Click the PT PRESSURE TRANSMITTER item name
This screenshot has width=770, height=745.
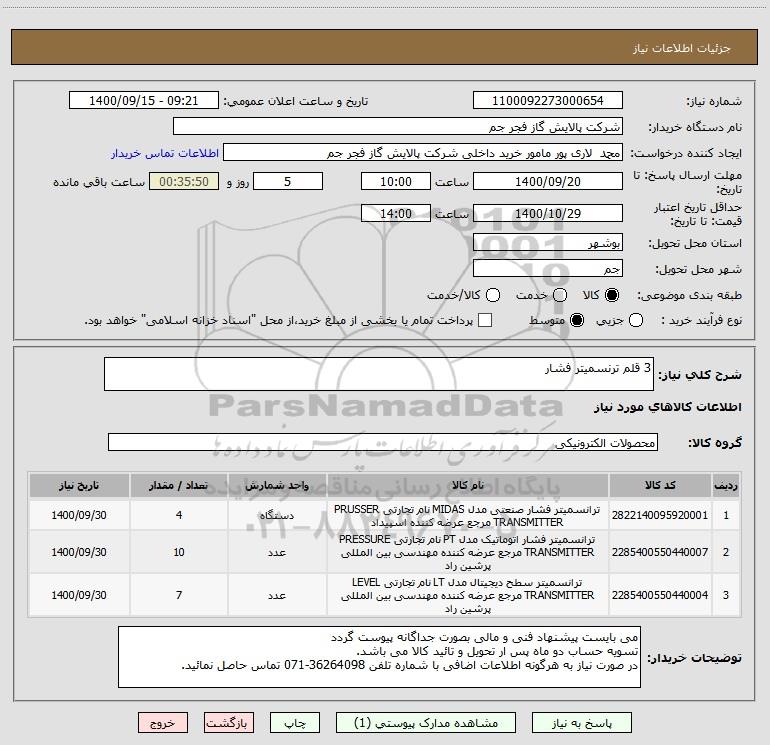467,552
